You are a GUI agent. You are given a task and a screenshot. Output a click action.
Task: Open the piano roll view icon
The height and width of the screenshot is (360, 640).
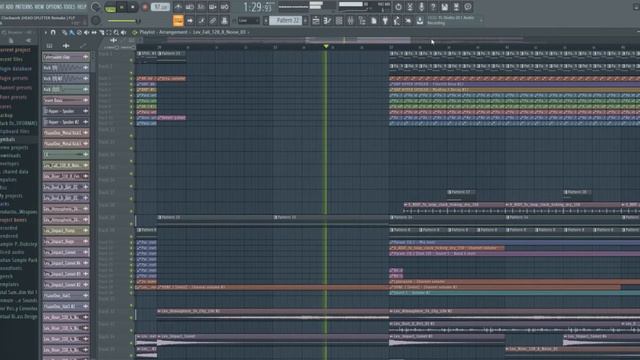pyautogui.click(x=327, y=20)
